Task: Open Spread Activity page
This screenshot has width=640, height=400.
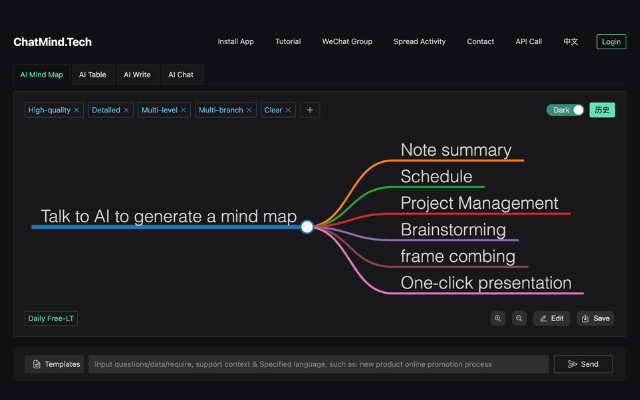Action: 420,42
